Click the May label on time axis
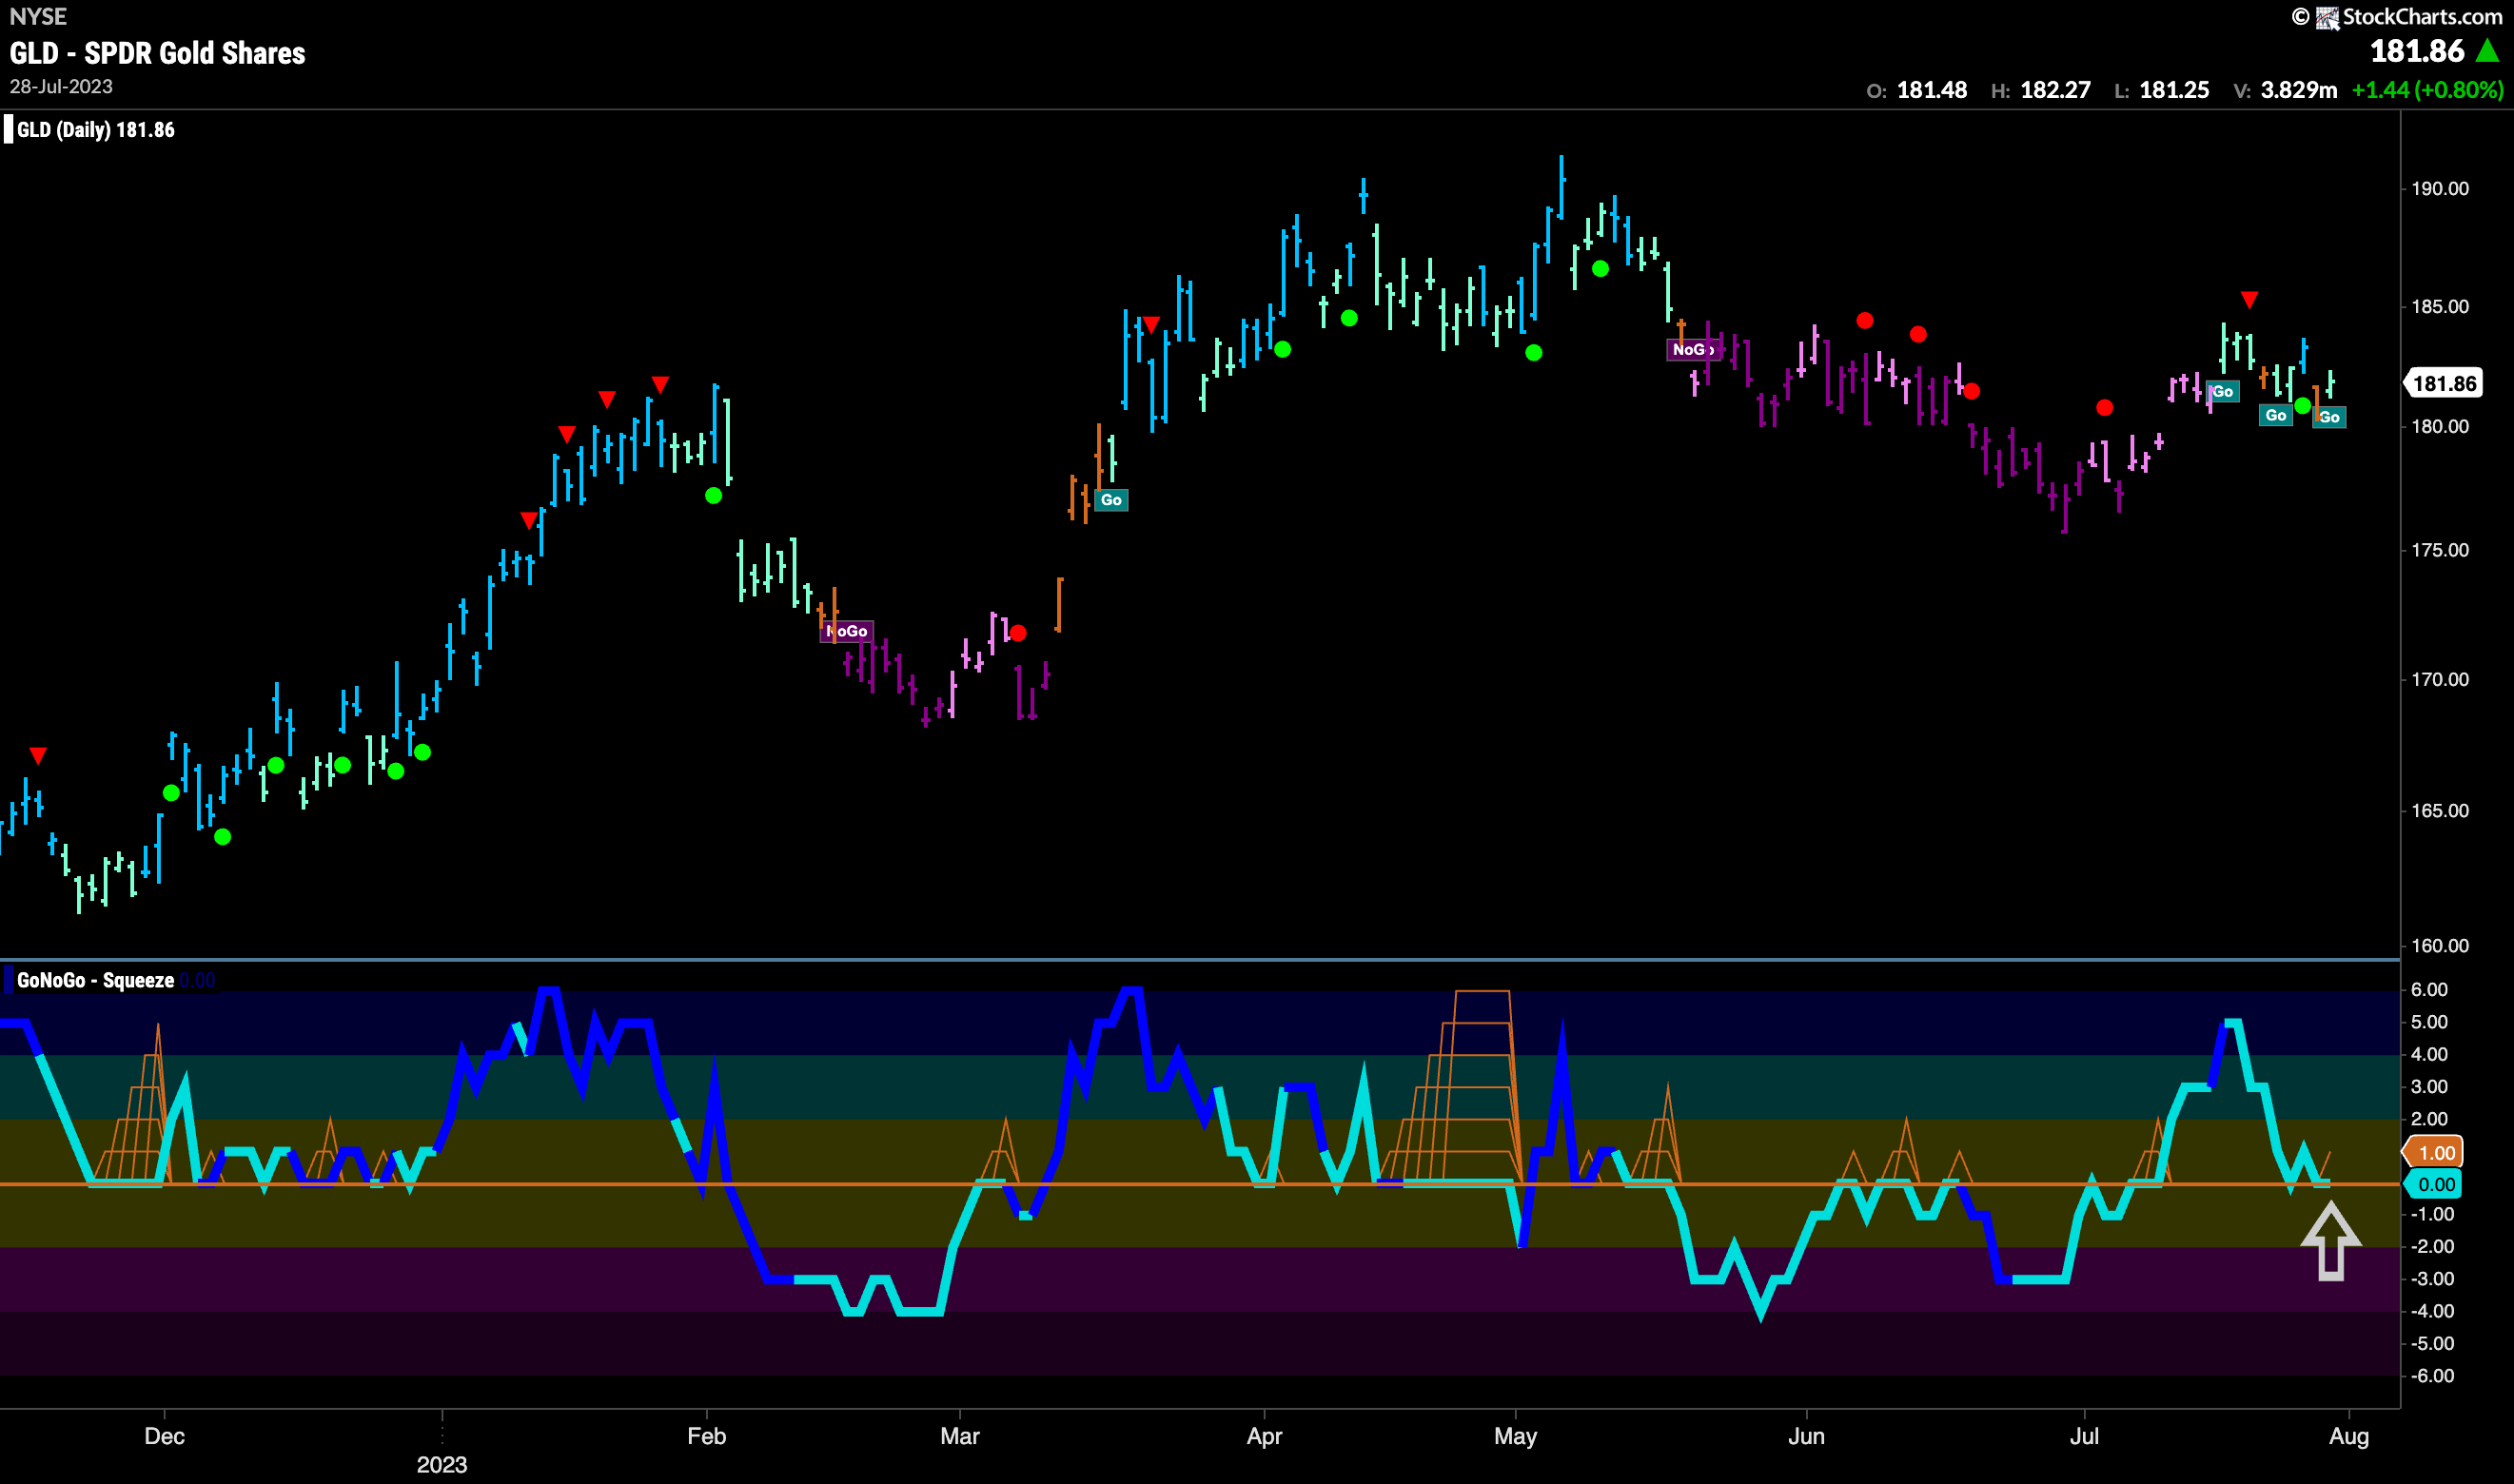 1515,1437
